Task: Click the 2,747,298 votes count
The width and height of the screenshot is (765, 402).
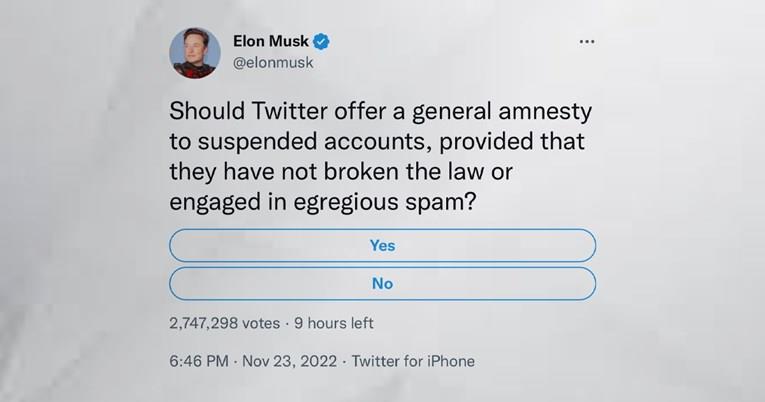Action: click(224, 323)
